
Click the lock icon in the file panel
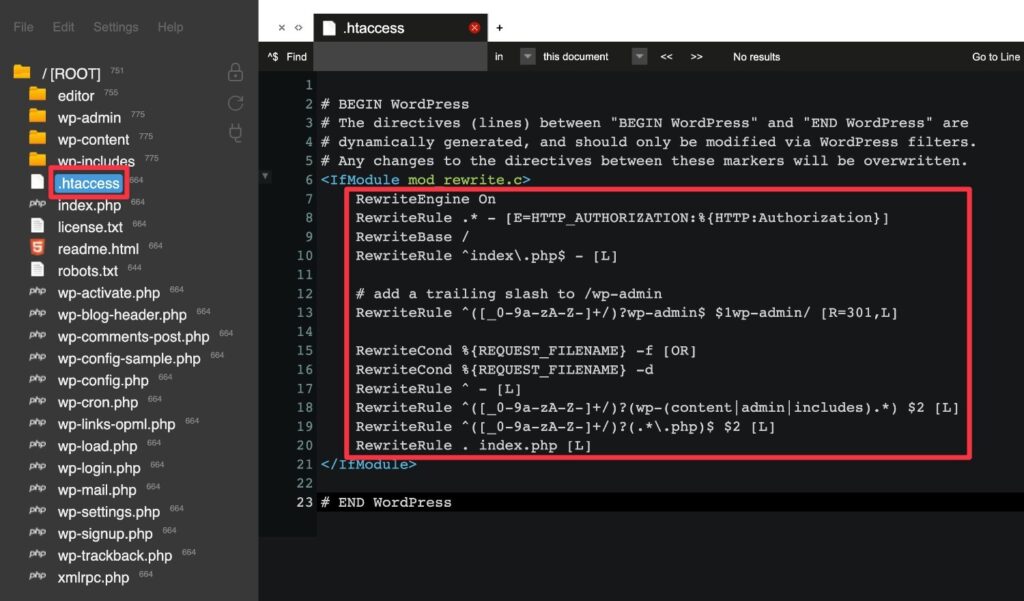235,72
